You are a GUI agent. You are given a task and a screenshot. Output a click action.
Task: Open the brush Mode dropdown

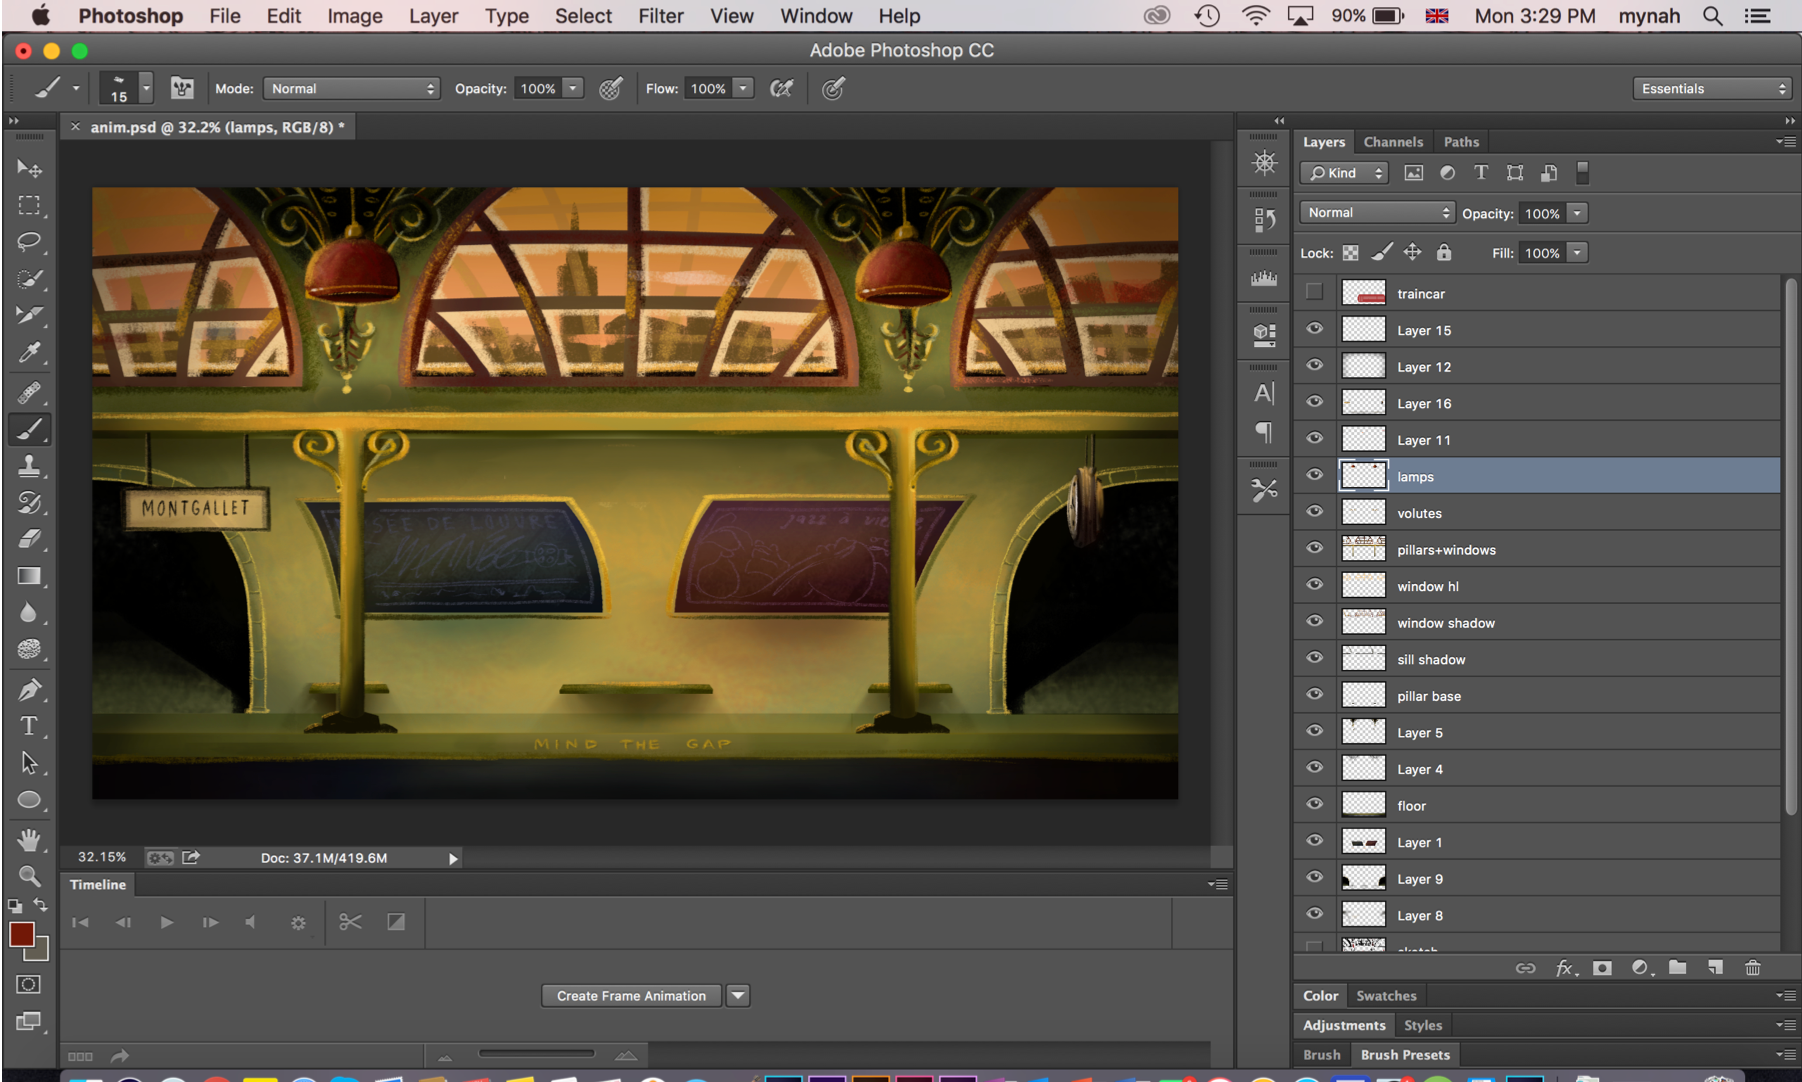[x=351, y=89]
